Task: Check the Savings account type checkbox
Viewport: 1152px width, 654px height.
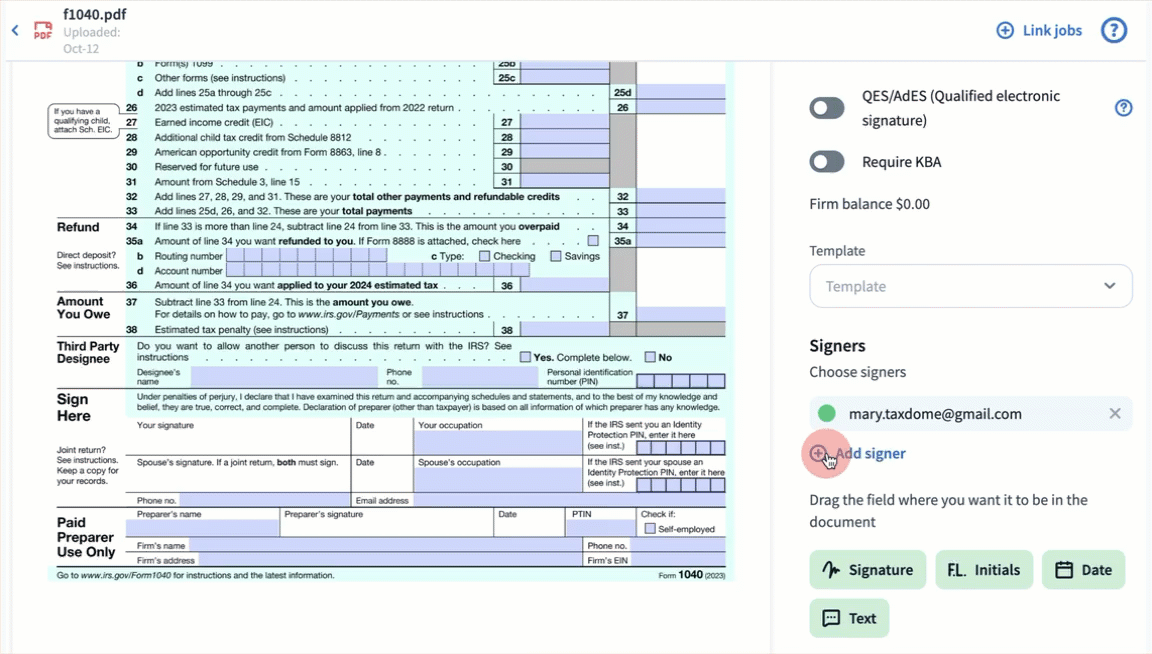Action: click(x=556, y=256)
